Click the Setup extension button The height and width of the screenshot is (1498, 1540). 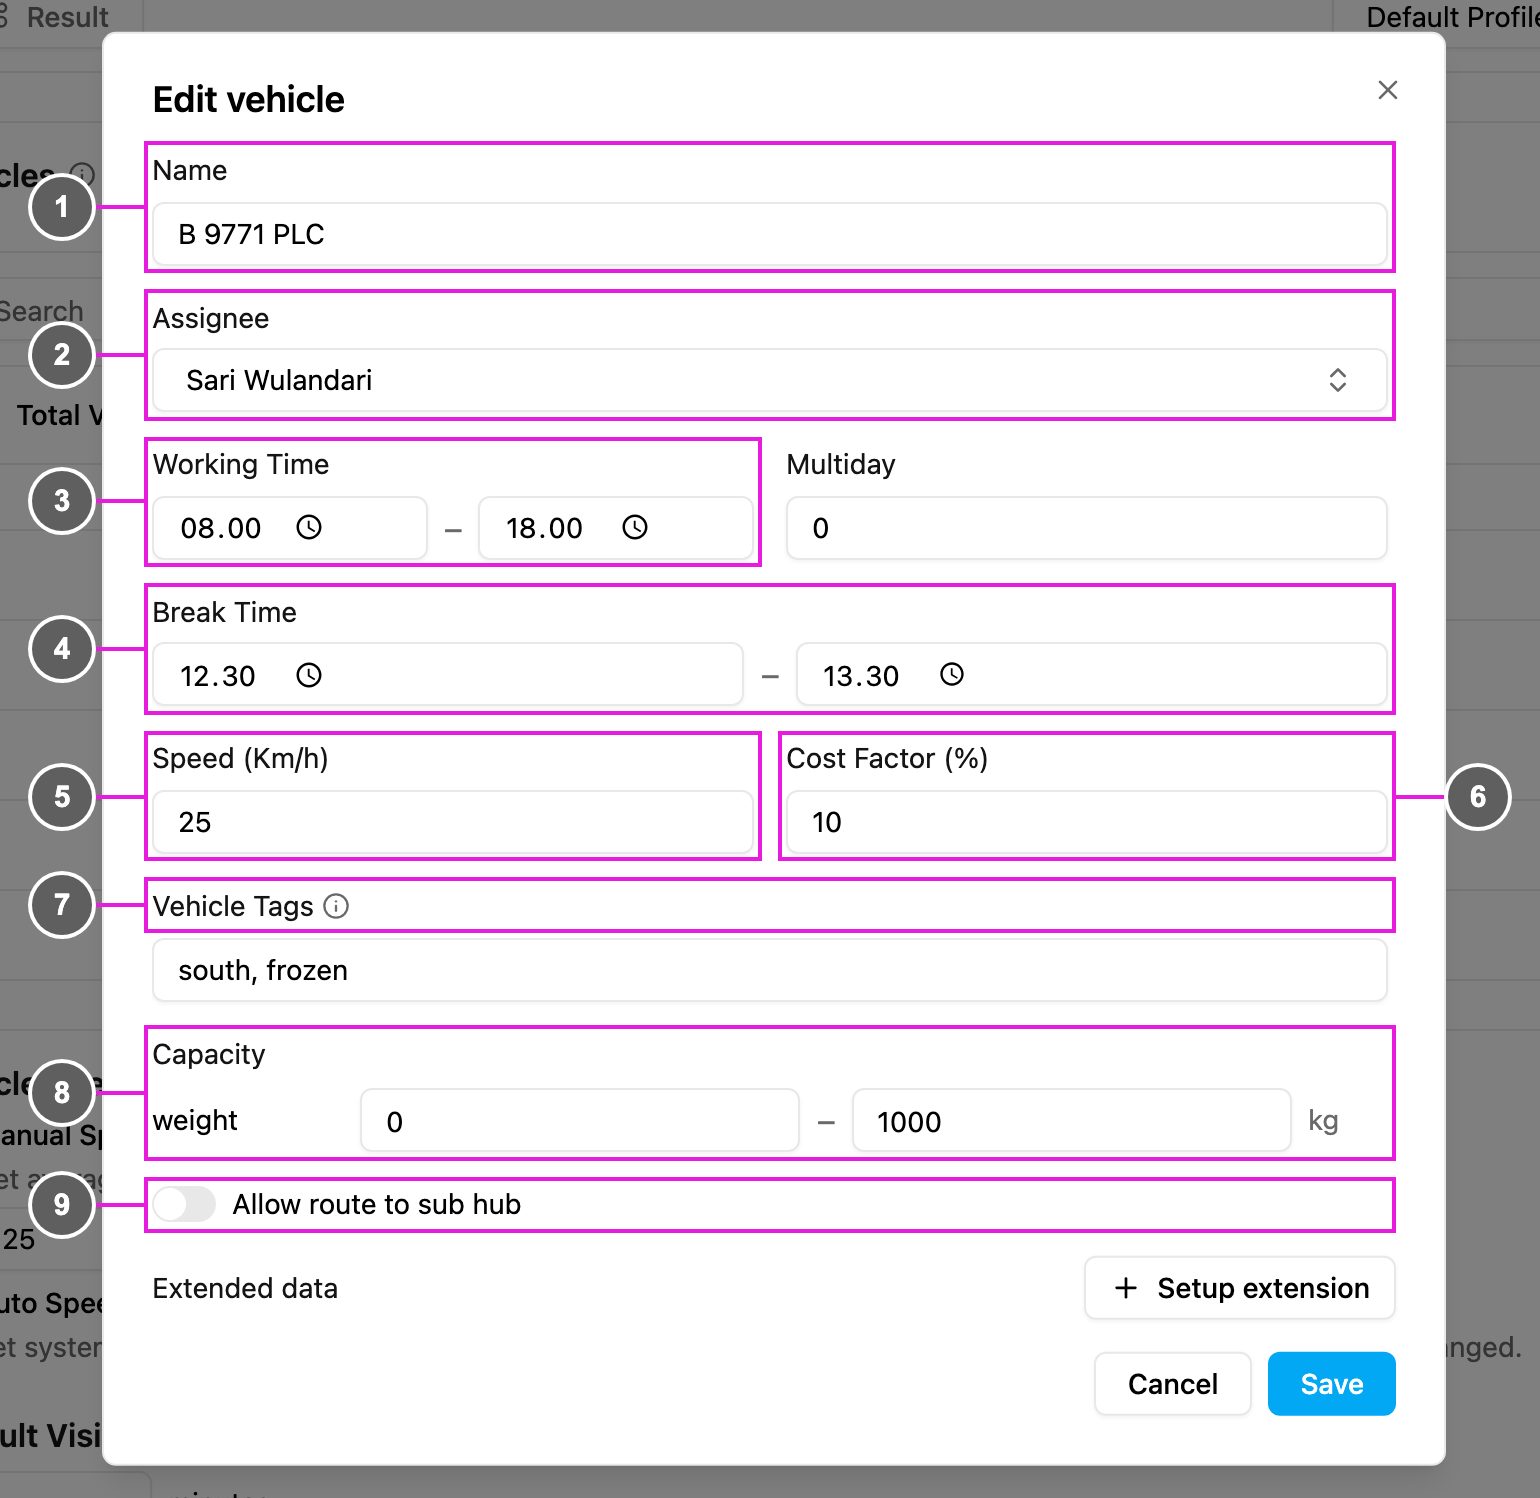(x=1240, y=1288)
